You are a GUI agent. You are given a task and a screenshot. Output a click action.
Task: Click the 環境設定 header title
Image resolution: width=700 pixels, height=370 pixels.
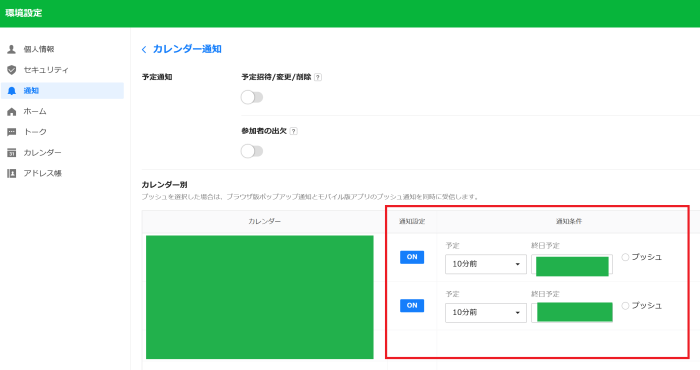pos(24,13)
